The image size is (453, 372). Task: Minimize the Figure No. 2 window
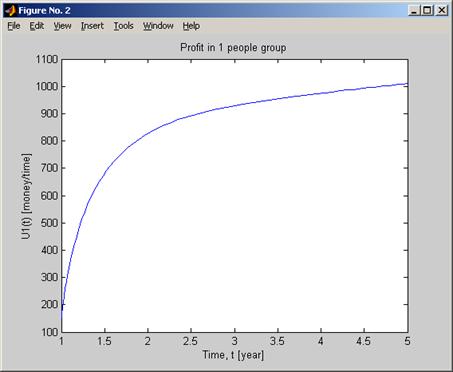414,11
